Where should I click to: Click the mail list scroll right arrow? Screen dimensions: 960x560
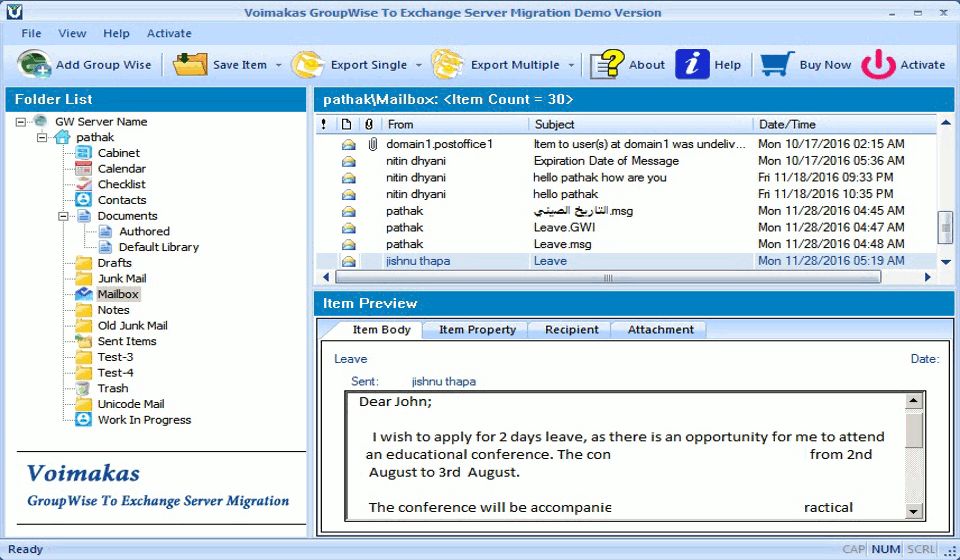coord(928,278)
